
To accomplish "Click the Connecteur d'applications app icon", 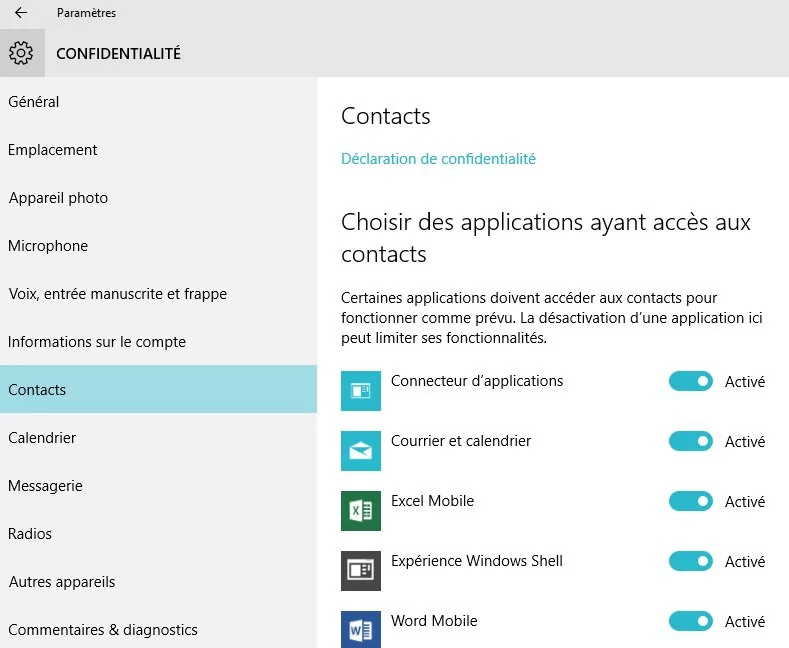I will (361, 391).
